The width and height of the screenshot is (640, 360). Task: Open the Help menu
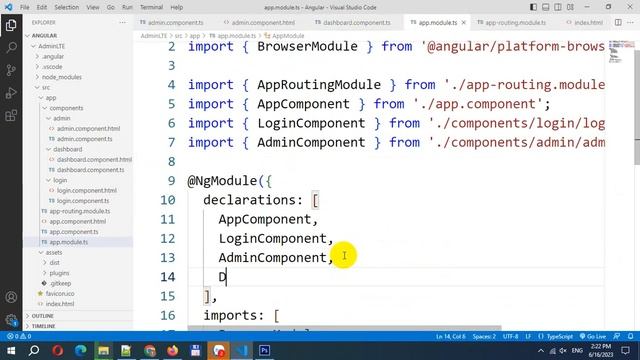pos(176,7)
